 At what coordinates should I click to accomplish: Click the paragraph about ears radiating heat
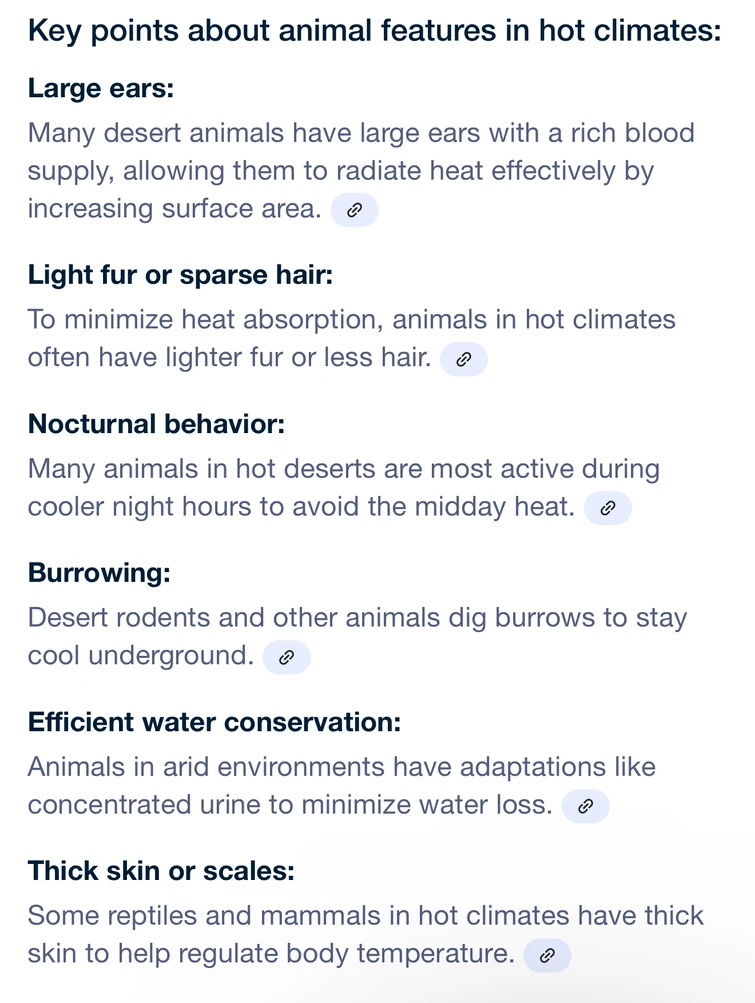pyautogui.click(x=340, y=171)
